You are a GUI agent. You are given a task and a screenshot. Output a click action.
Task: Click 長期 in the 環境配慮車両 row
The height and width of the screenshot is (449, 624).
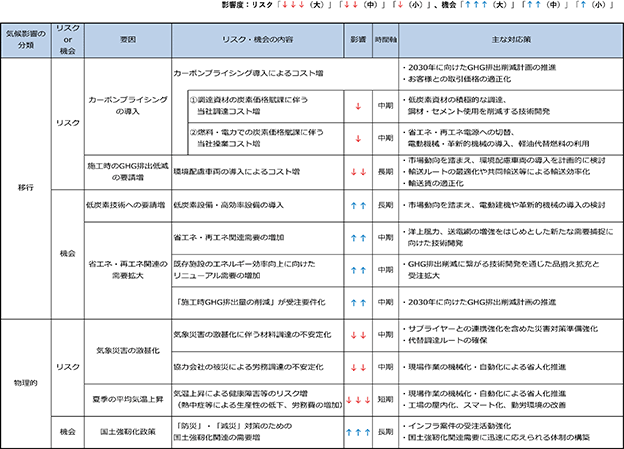point(386,172)
